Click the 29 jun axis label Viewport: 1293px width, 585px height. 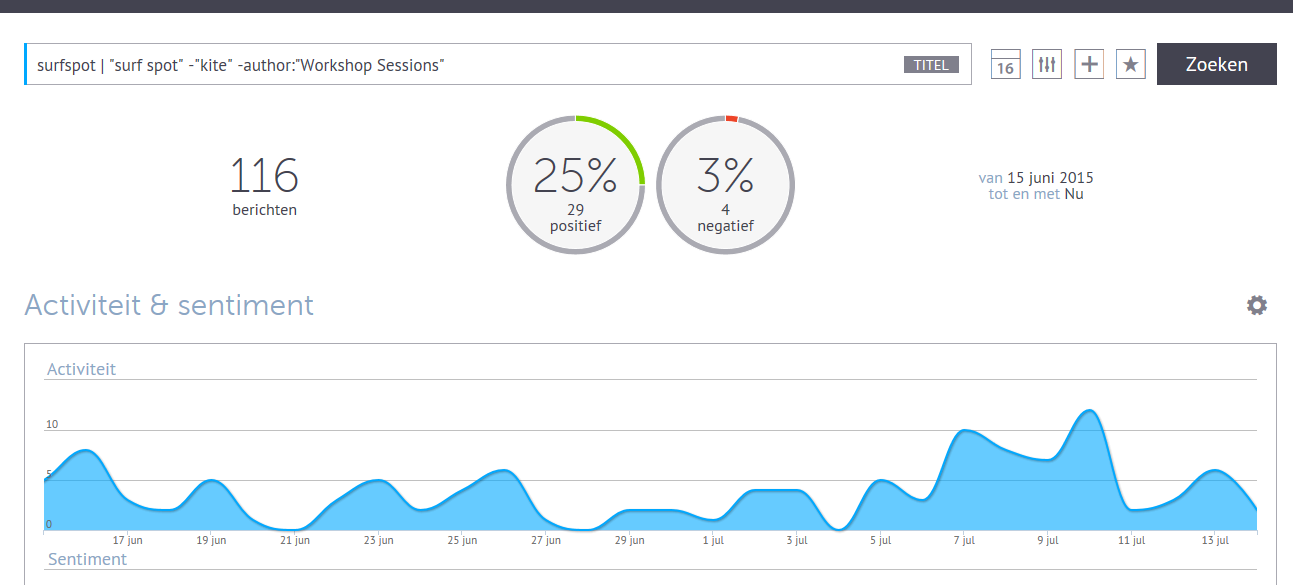[x=629, y=540]
